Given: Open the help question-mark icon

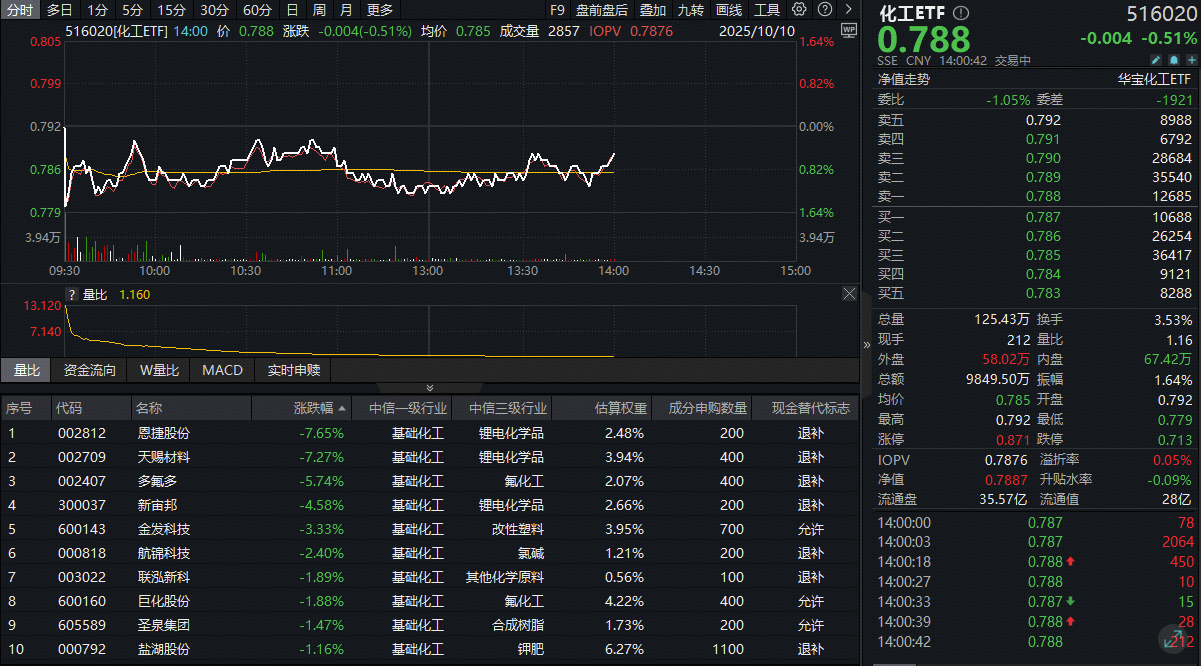Looking at the screenshot, I should pos(825,9).
